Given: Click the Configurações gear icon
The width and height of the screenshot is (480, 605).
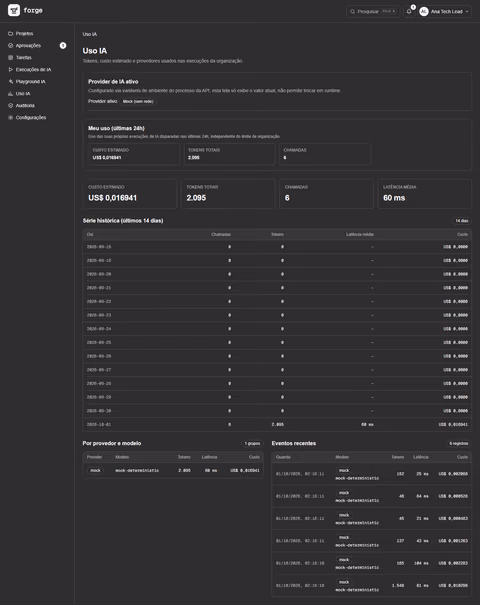Looking at the screenshot, I should (10, 117).
